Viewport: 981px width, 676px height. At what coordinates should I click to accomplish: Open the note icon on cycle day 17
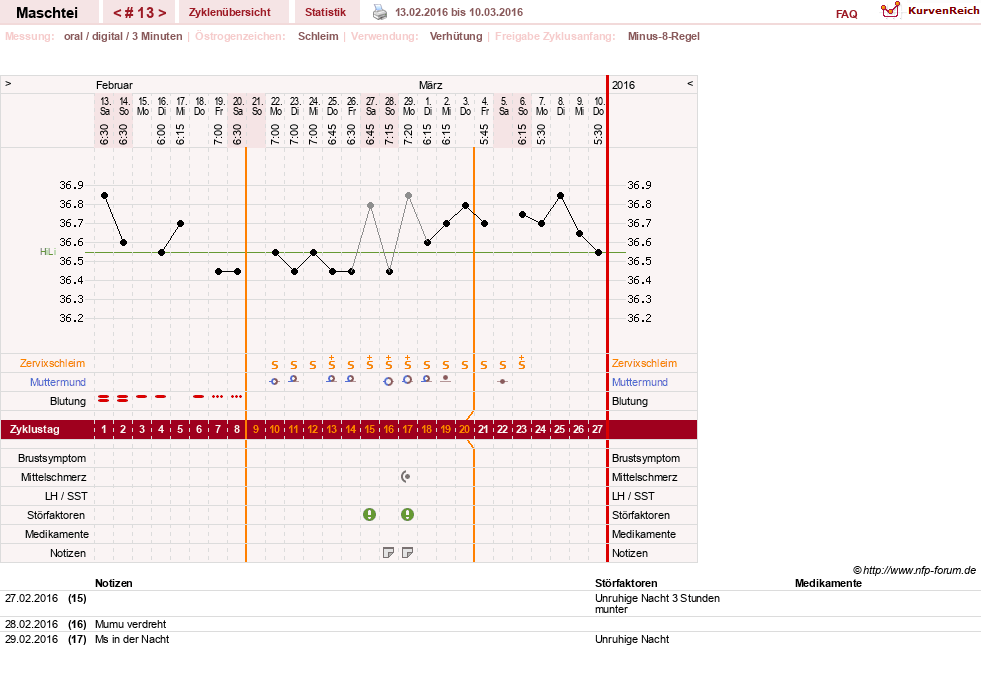click(407, 553)
